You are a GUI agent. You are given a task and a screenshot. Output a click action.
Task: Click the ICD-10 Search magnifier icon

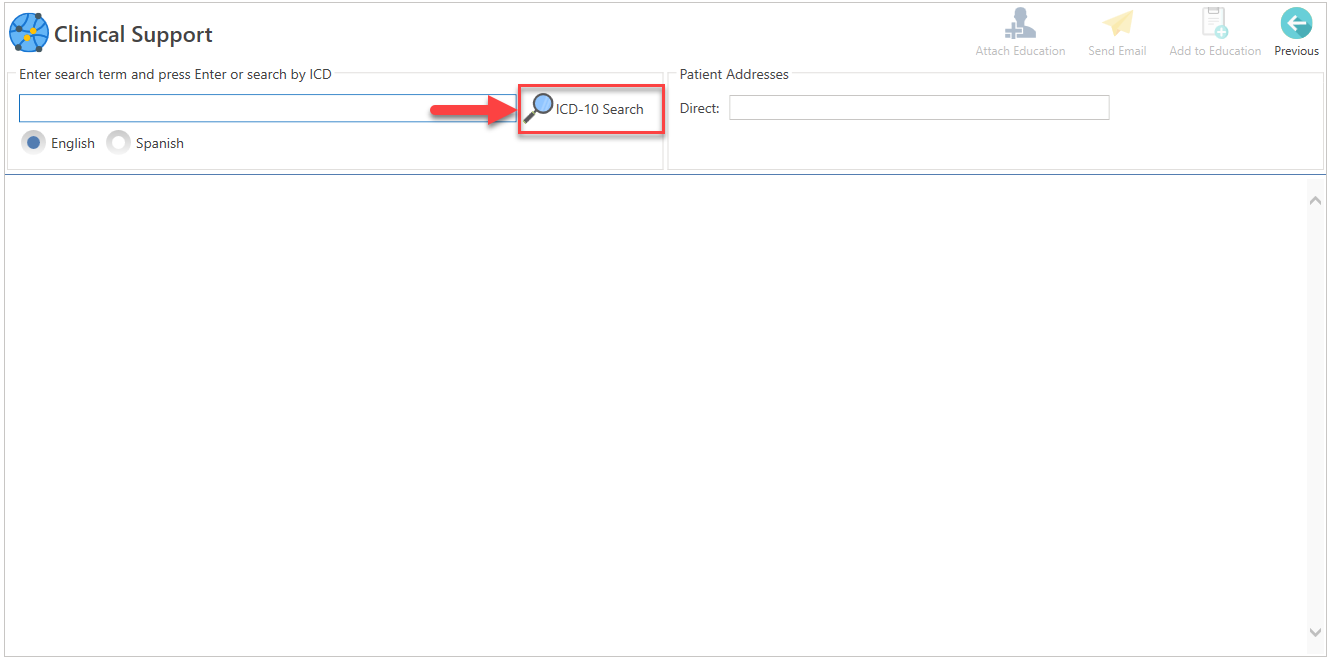click(x=538, y=107)
